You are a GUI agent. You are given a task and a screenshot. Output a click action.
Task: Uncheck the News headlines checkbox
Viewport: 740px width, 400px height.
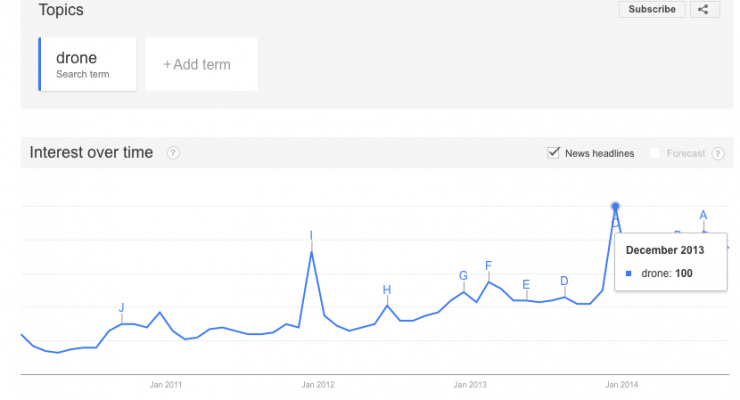(553, 153)
